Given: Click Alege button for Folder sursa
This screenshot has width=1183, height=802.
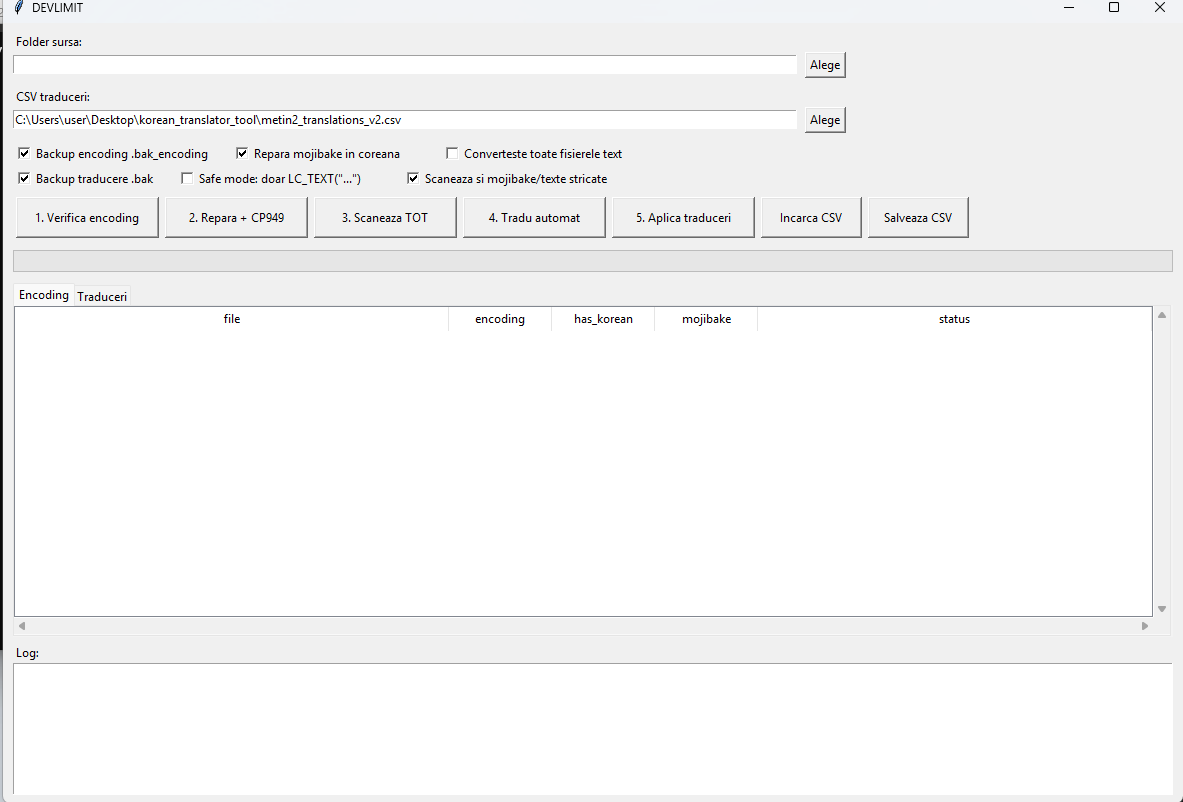Looking at the screenshot, I should [825, 65].
